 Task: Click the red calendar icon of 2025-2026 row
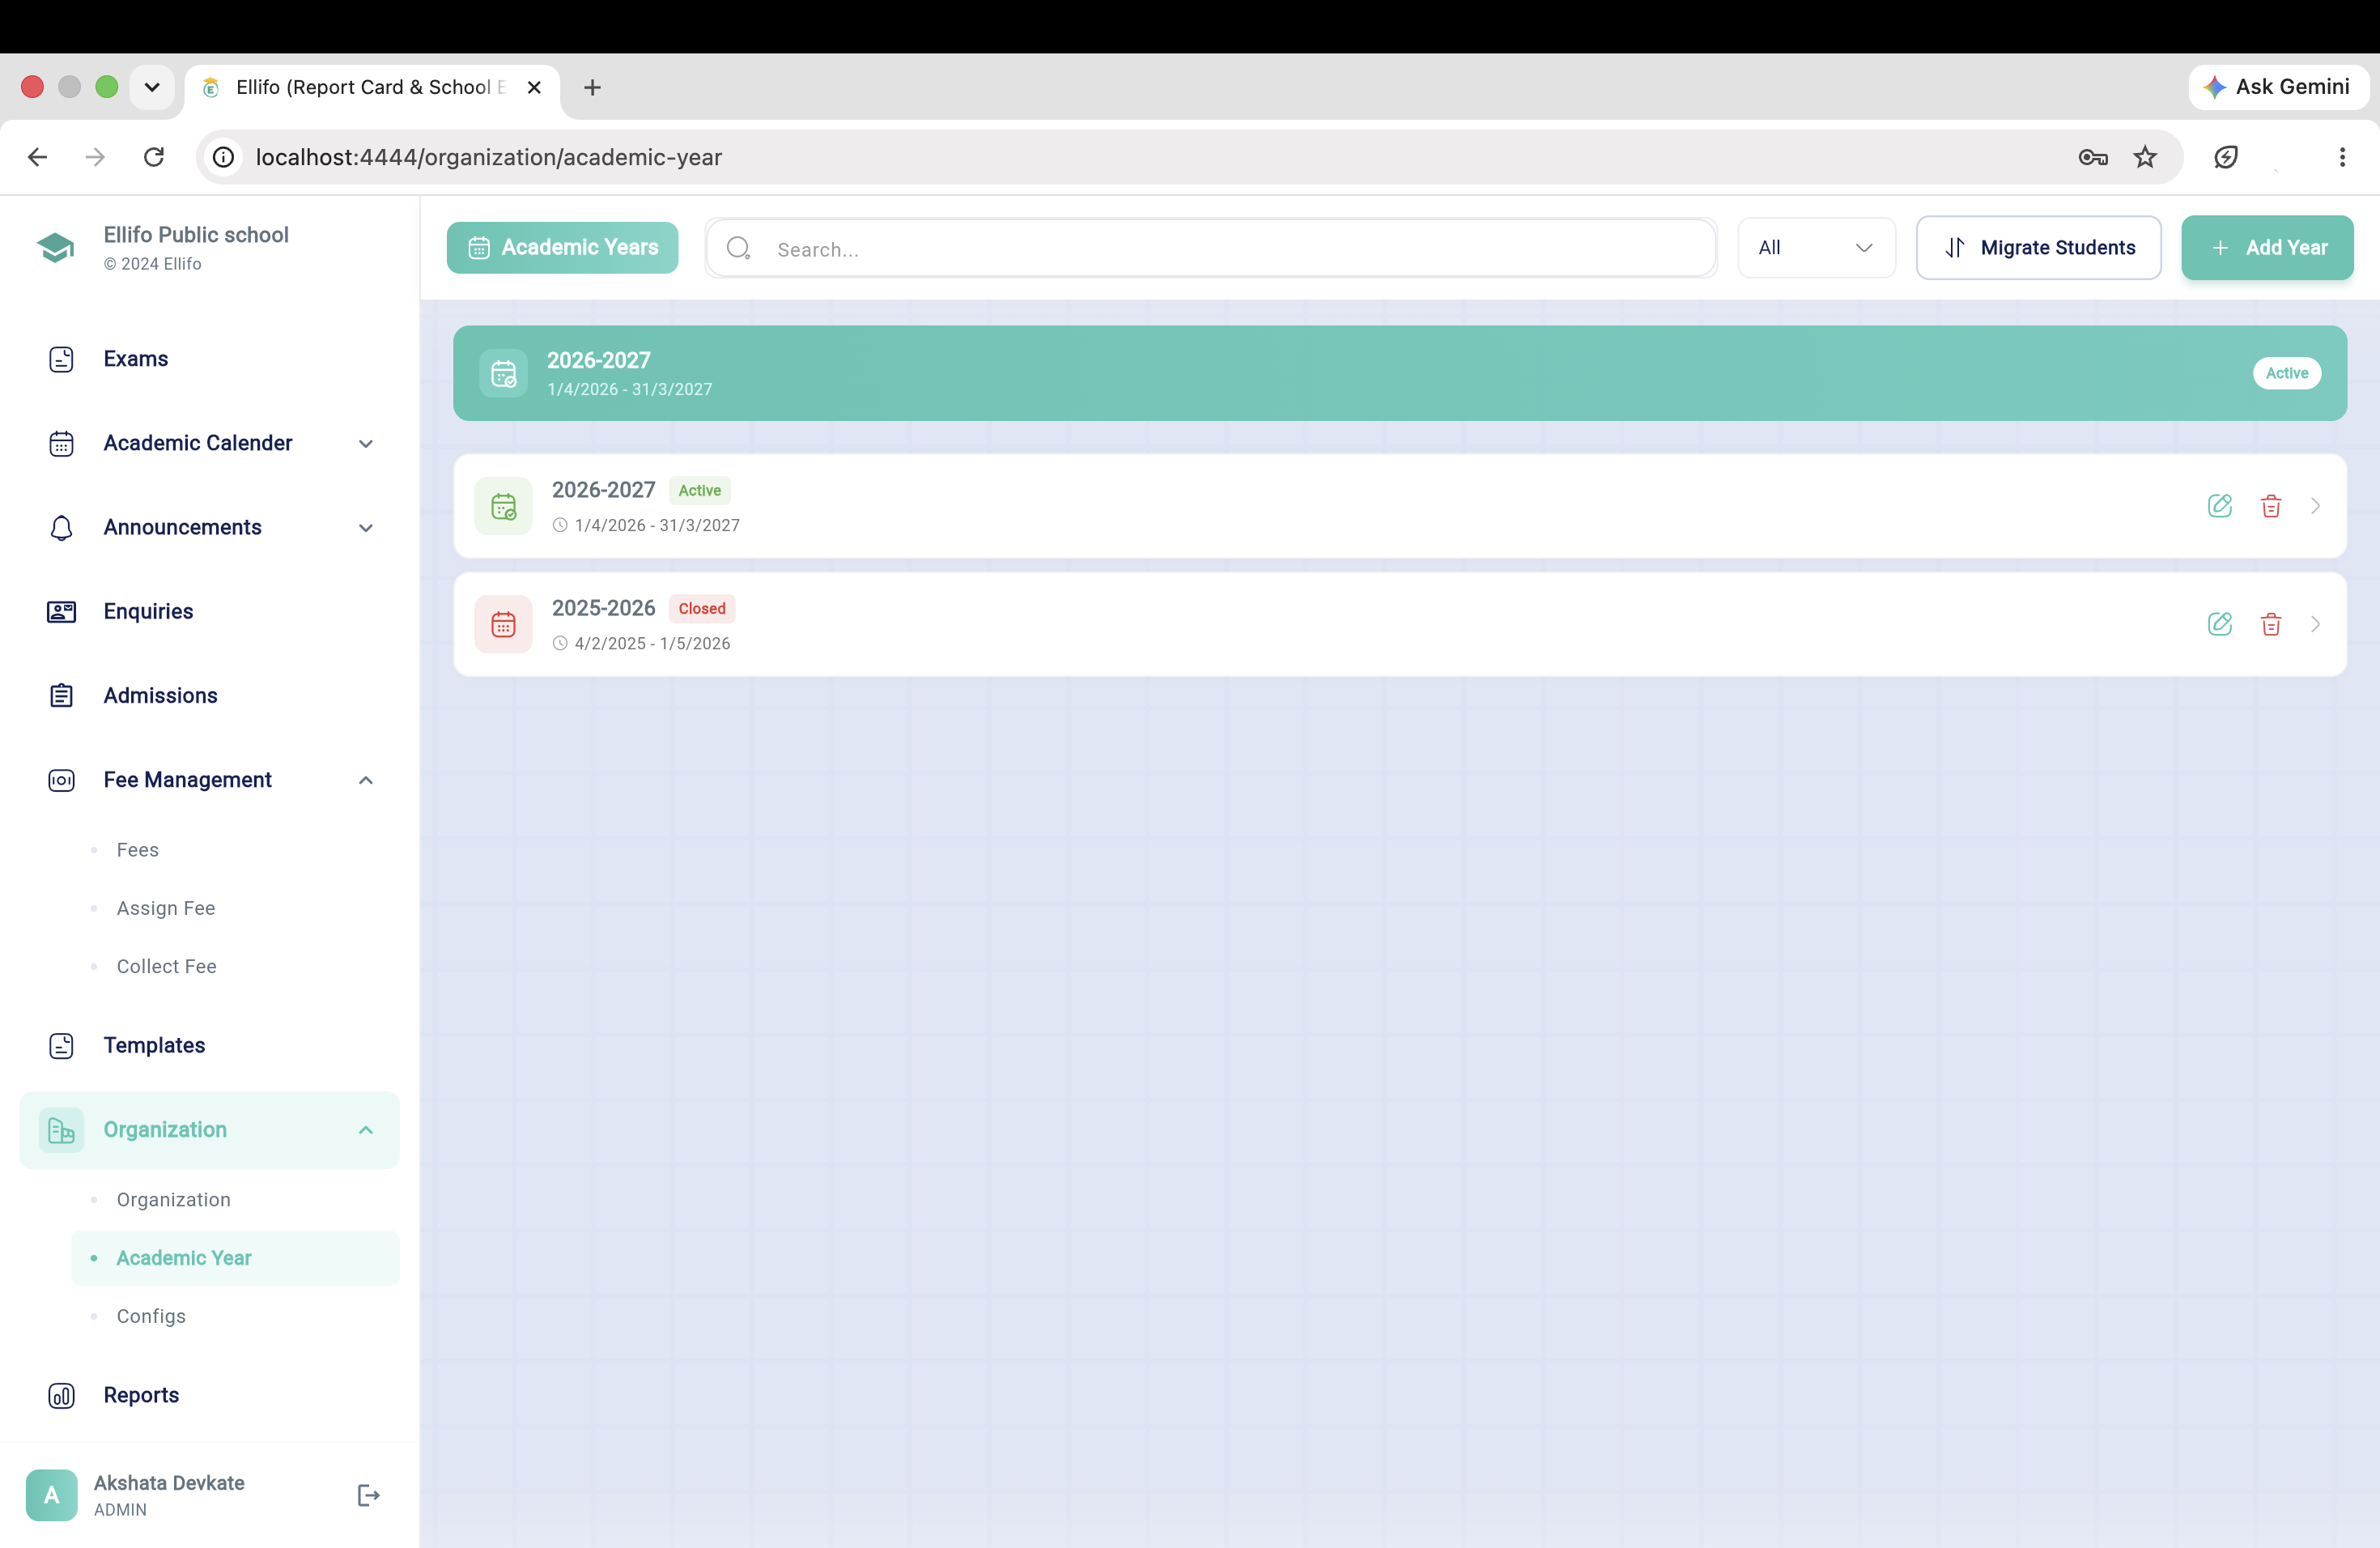tap(503, 624)
